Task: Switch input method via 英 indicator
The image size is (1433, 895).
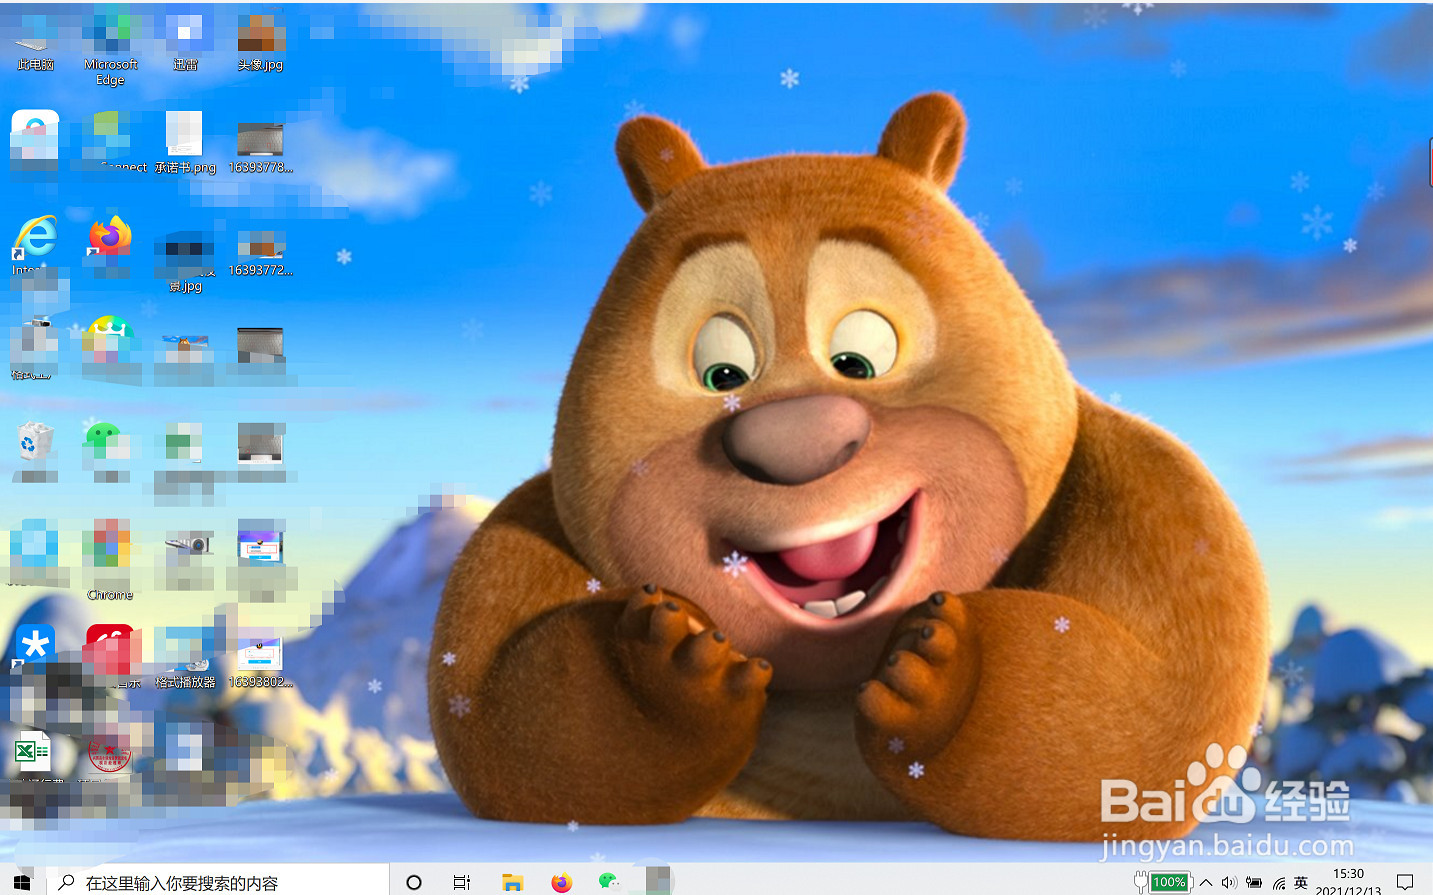Action: pyautogui.click(x=1301, y=882)
